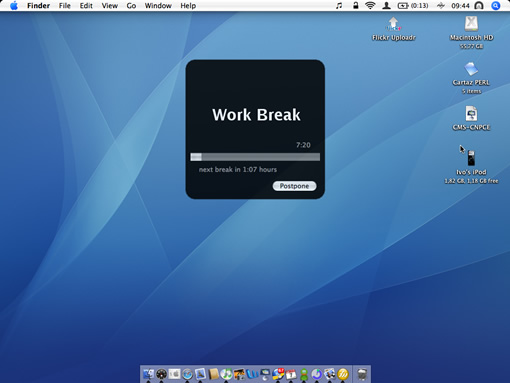Launch Safari from the Dock
510x383 pixels.
(x=187, y=375)
